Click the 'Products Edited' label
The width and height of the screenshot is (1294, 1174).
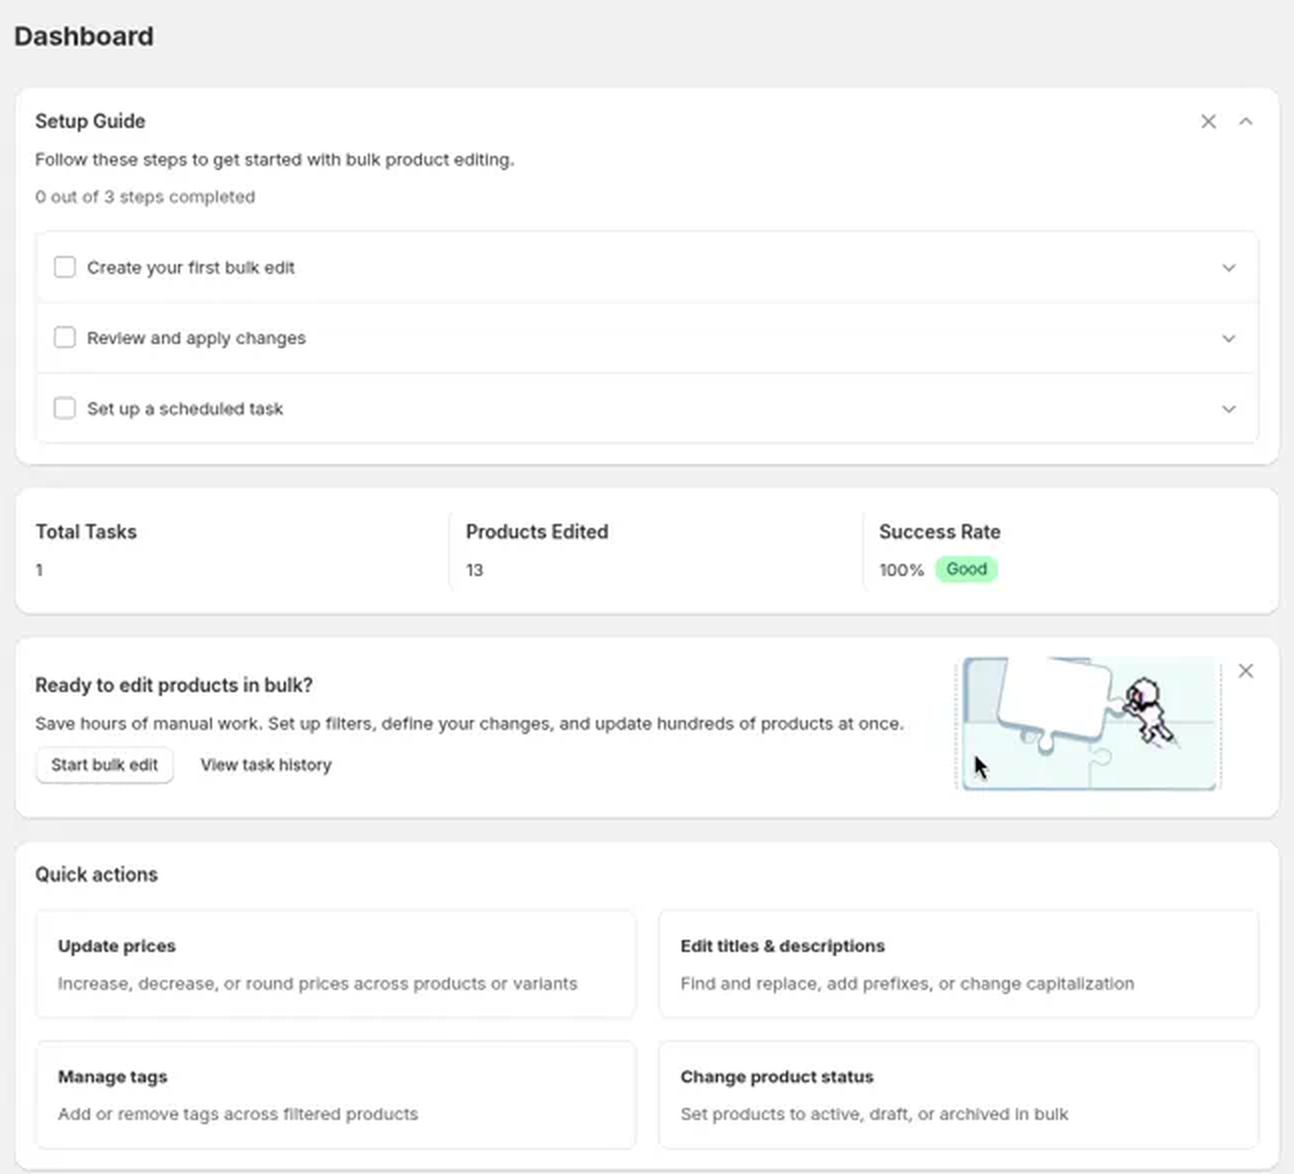[x=537, y=532]
